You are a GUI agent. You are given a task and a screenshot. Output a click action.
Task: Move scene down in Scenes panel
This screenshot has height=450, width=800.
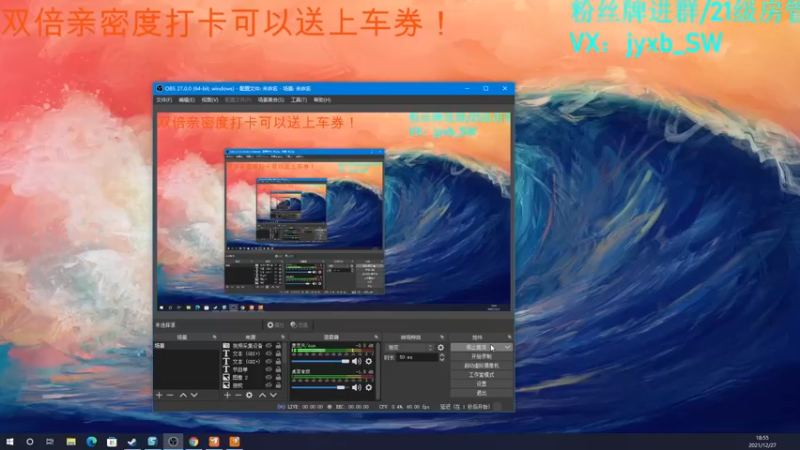pos(194,395)
